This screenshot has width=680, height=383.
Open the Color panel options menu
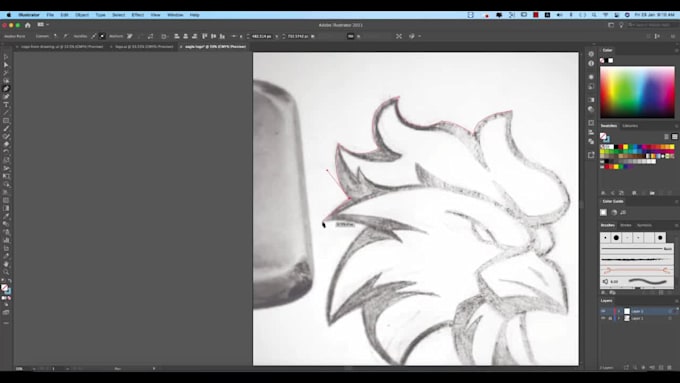[676, 51]
